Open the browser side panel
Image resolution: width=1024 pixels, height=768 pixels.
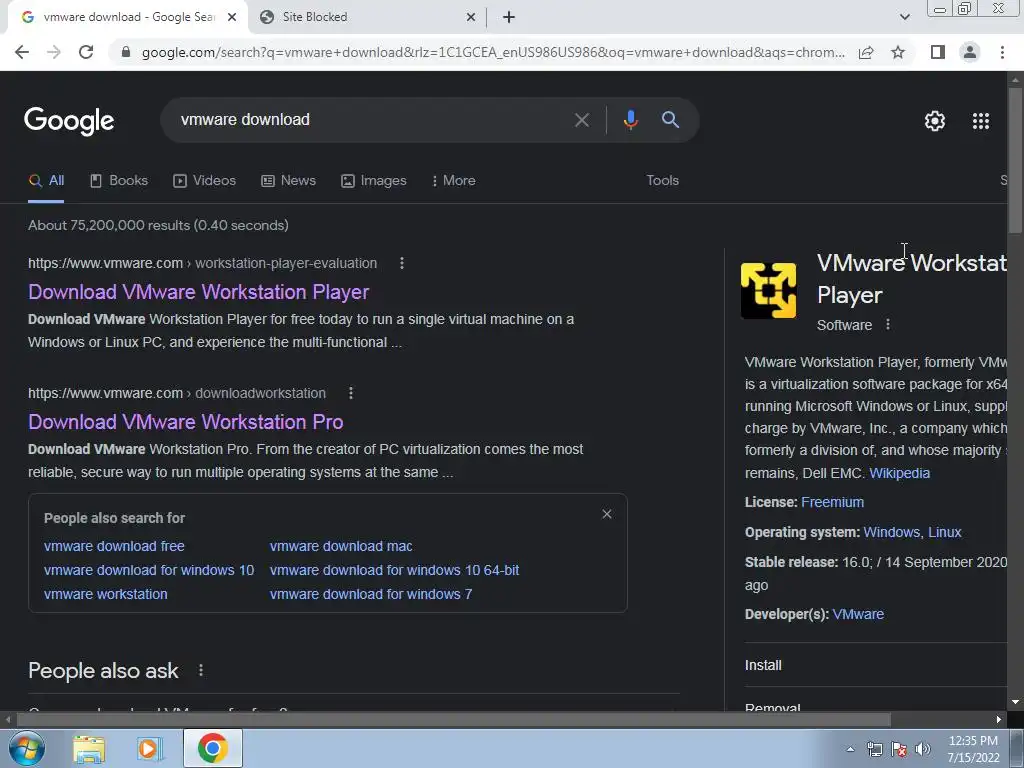click(x=938, y=52)
